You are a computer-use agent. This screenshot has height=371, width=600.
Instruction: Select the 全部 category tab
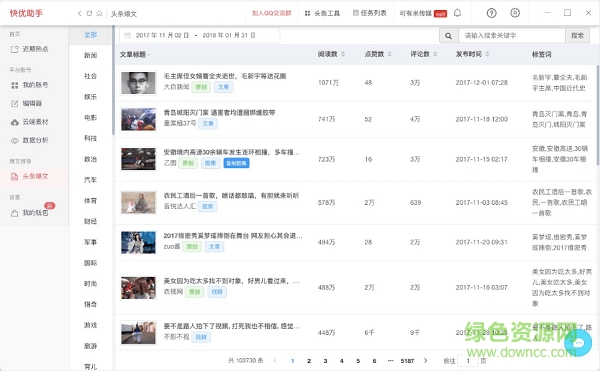coord(91,35)
